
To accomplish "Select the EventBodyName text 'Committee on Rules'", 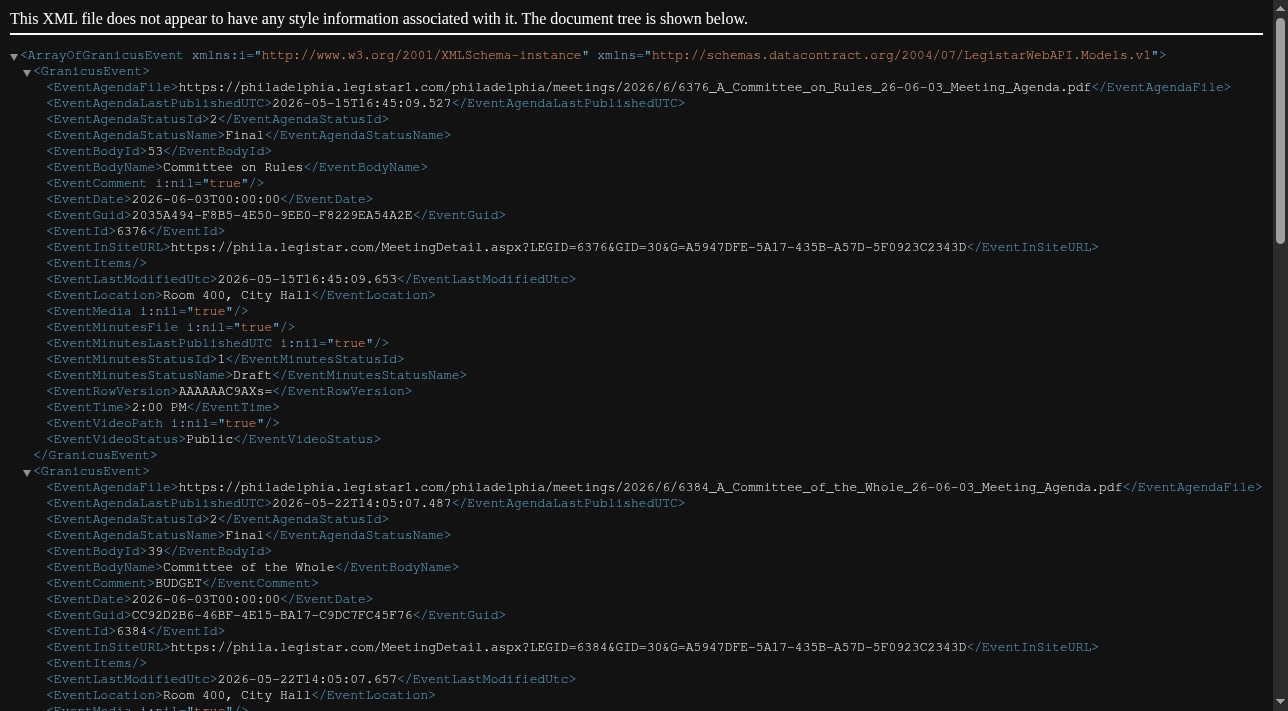I will click(x=233, y=167).
